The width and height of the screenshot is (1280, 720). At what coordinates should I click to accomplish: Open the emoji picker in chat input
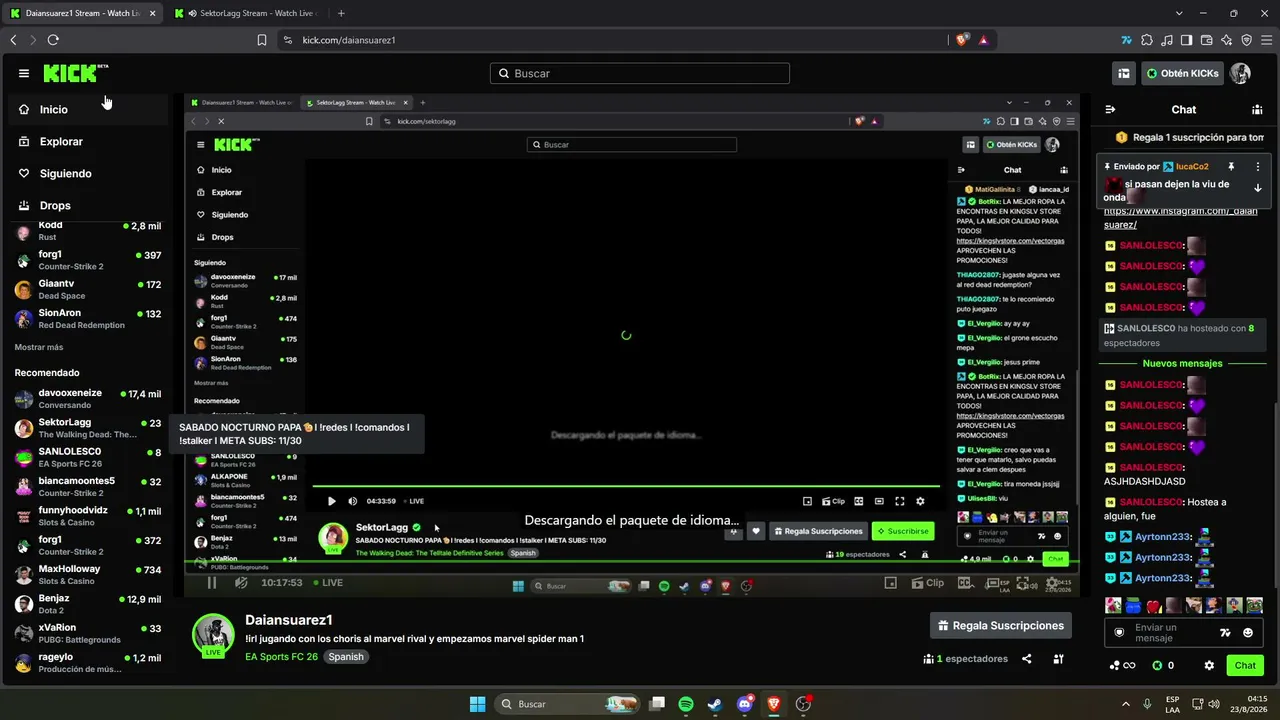tap(1248, 632)
